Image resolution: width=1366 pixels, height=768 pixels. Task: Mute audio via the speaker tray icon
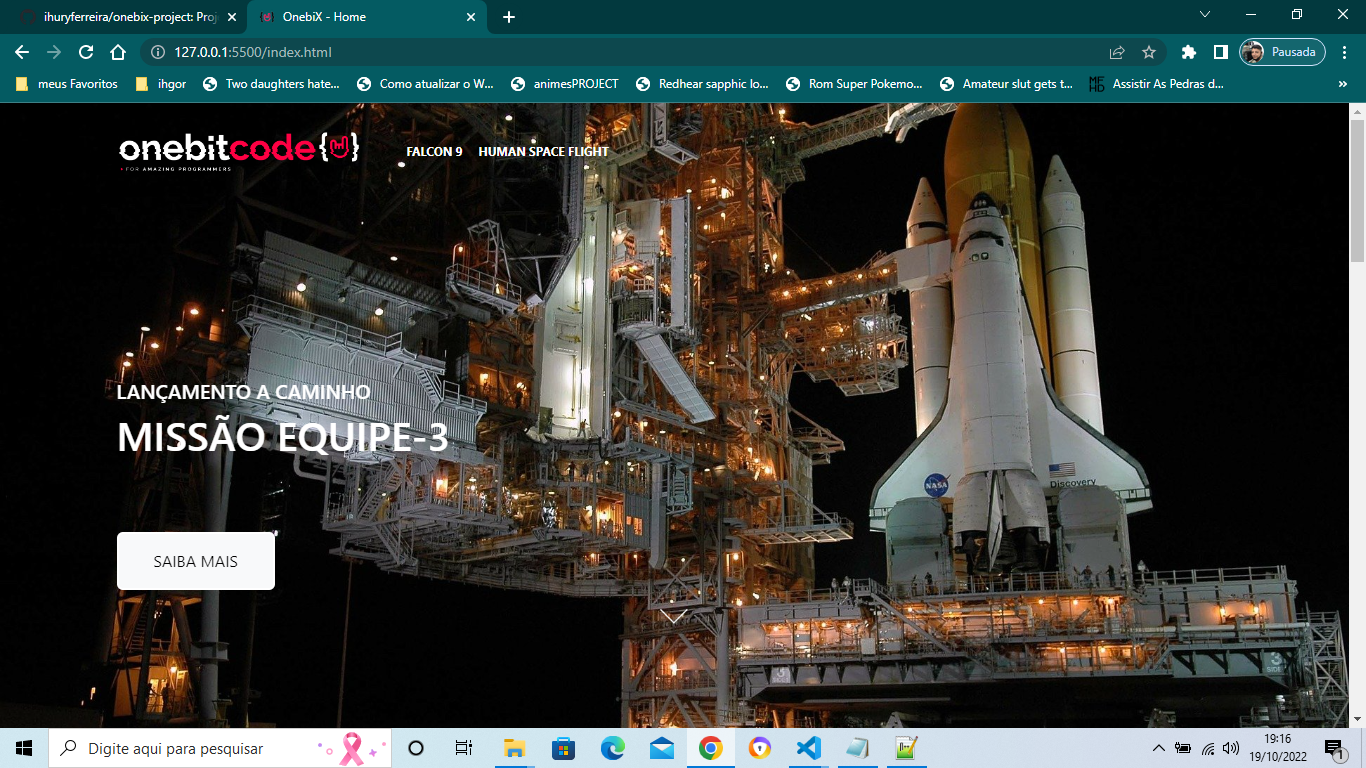1228,748
